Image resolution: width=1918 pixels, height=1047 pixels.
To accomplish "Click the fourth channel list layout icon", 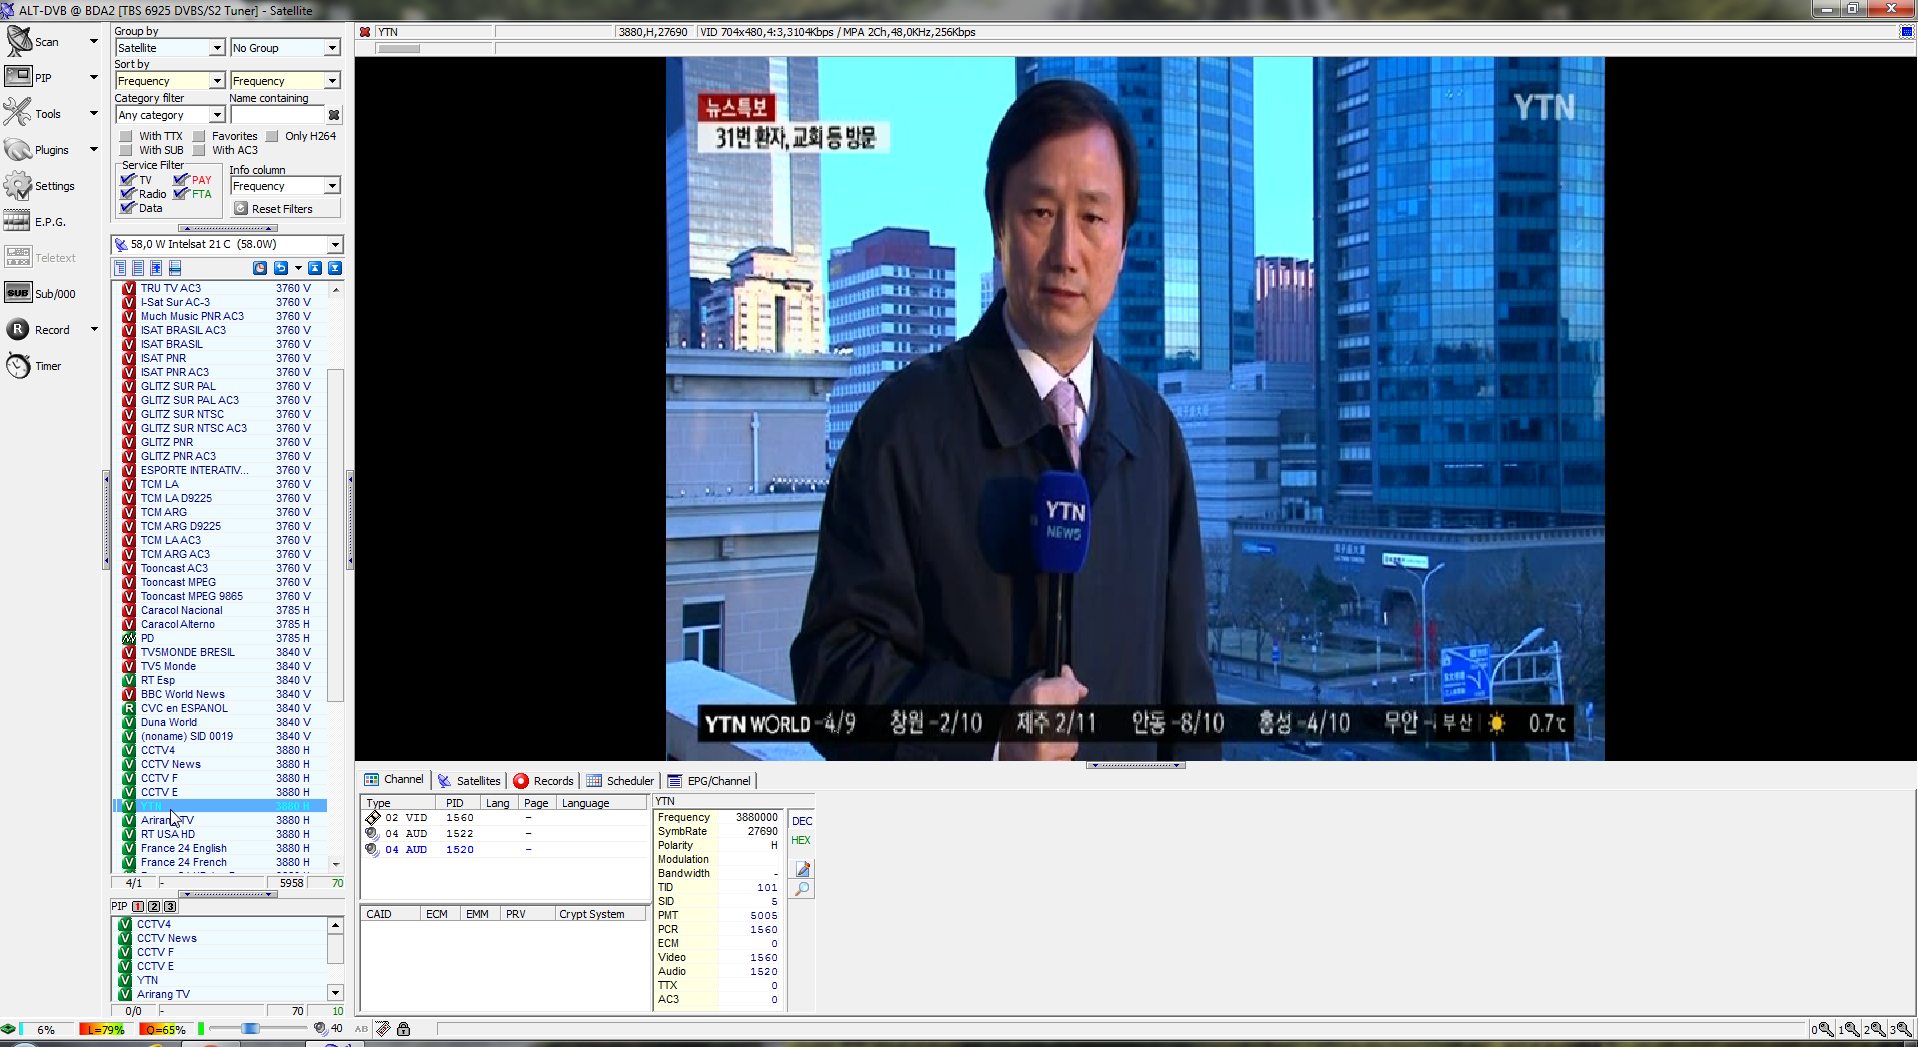I will [x=175, y=268].
